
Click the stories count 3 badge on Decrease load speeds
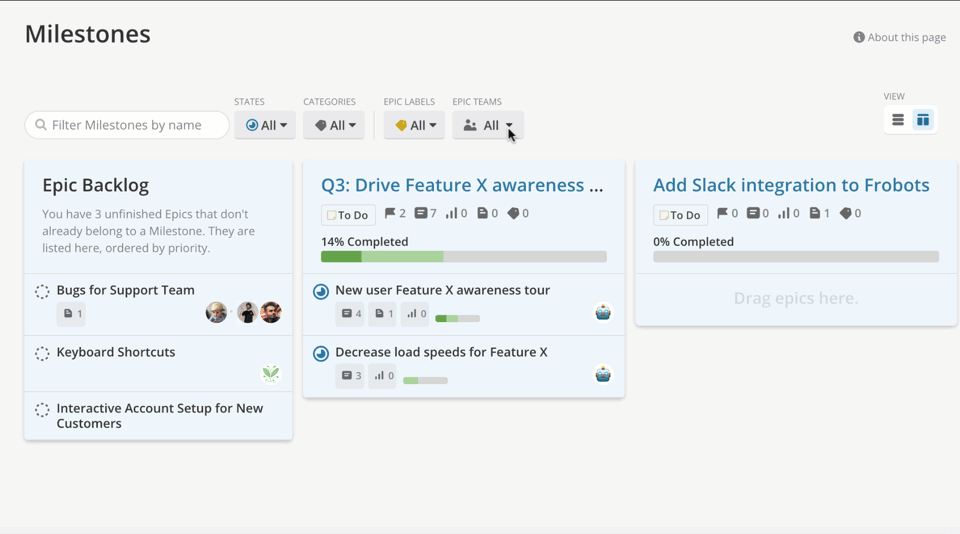click(x=350, y=375)
